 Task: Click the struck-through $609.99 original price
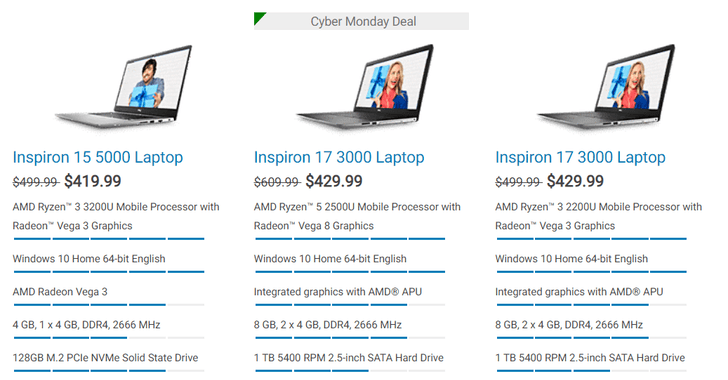(277, 182)
